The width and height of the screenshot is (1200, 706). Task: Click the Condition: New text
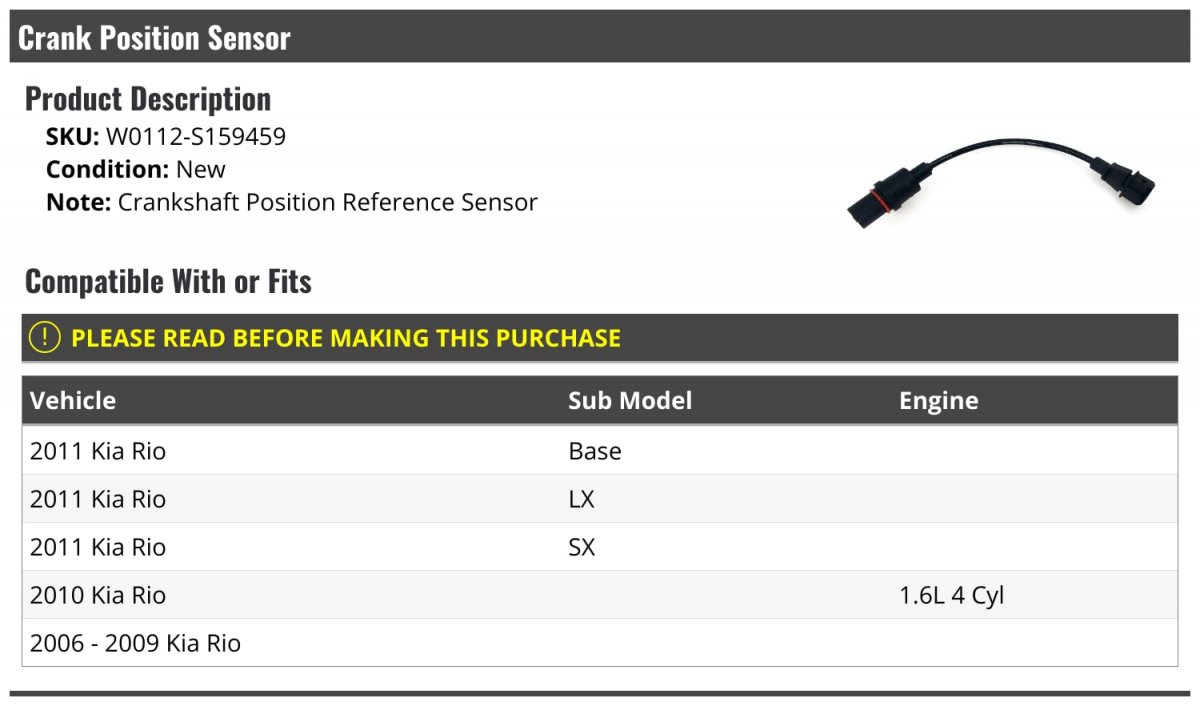[136, 170]
